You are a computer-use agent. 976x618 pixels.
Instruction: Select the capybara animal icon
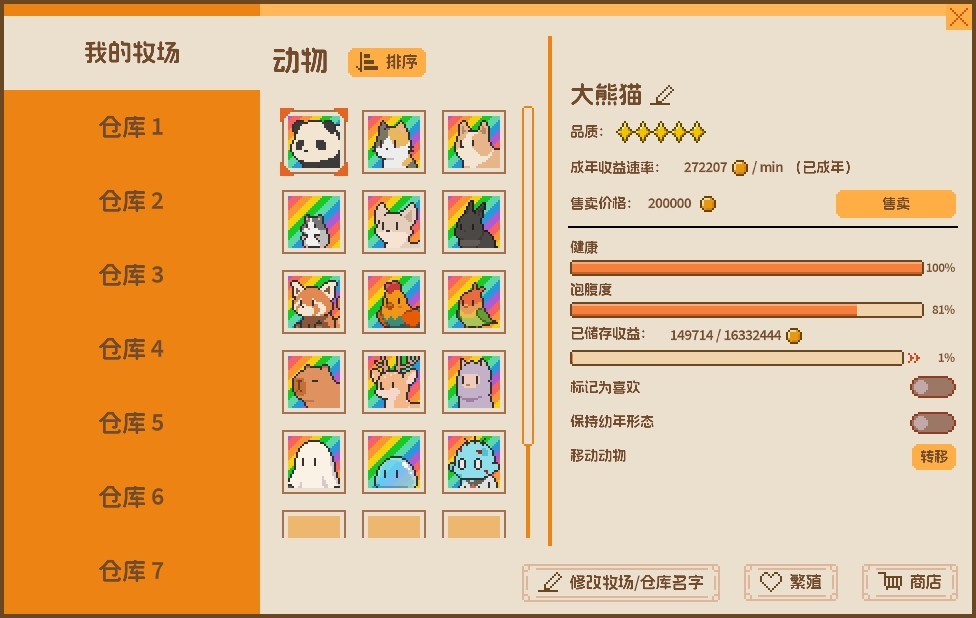click(314, 382)
